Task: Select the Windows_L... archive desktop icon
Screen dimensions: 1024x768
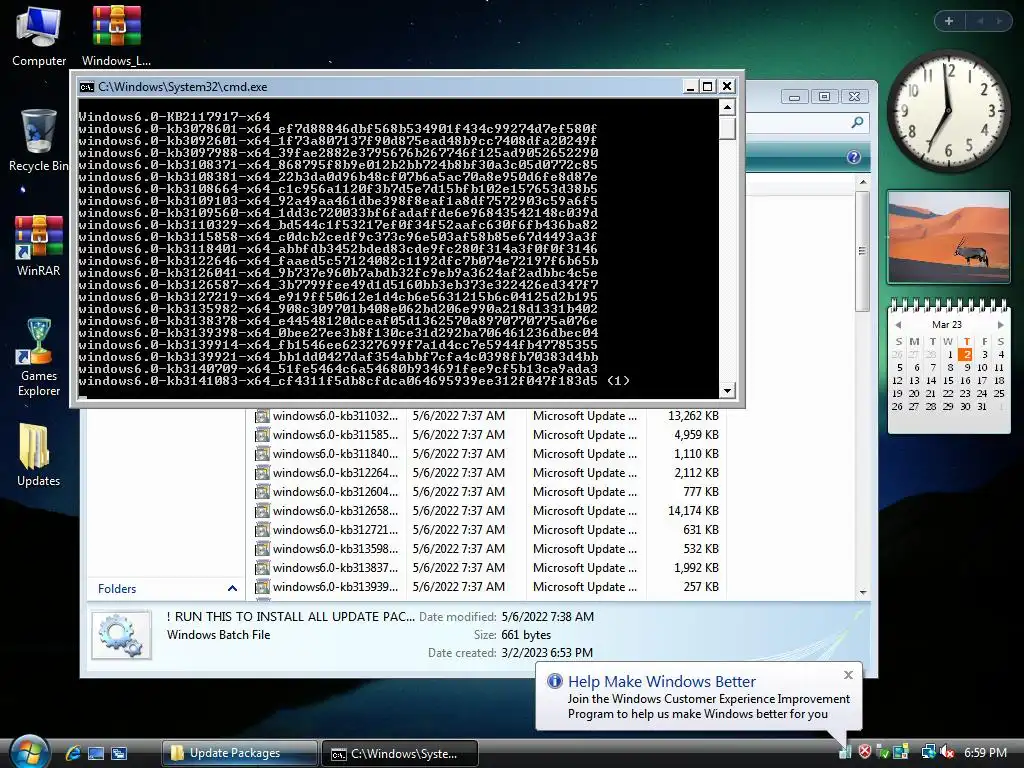Action: 116,36
